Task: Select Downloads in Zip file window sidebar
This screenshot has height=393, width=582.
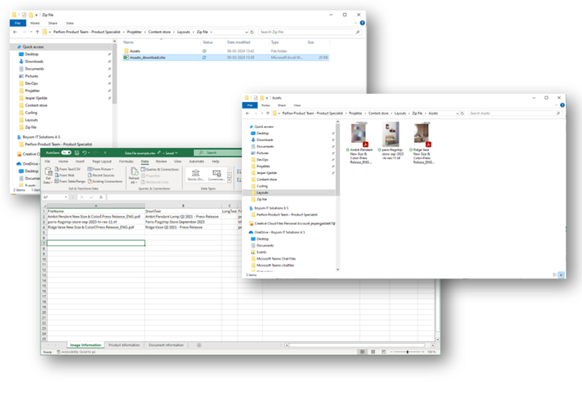Action: [34, 61]
